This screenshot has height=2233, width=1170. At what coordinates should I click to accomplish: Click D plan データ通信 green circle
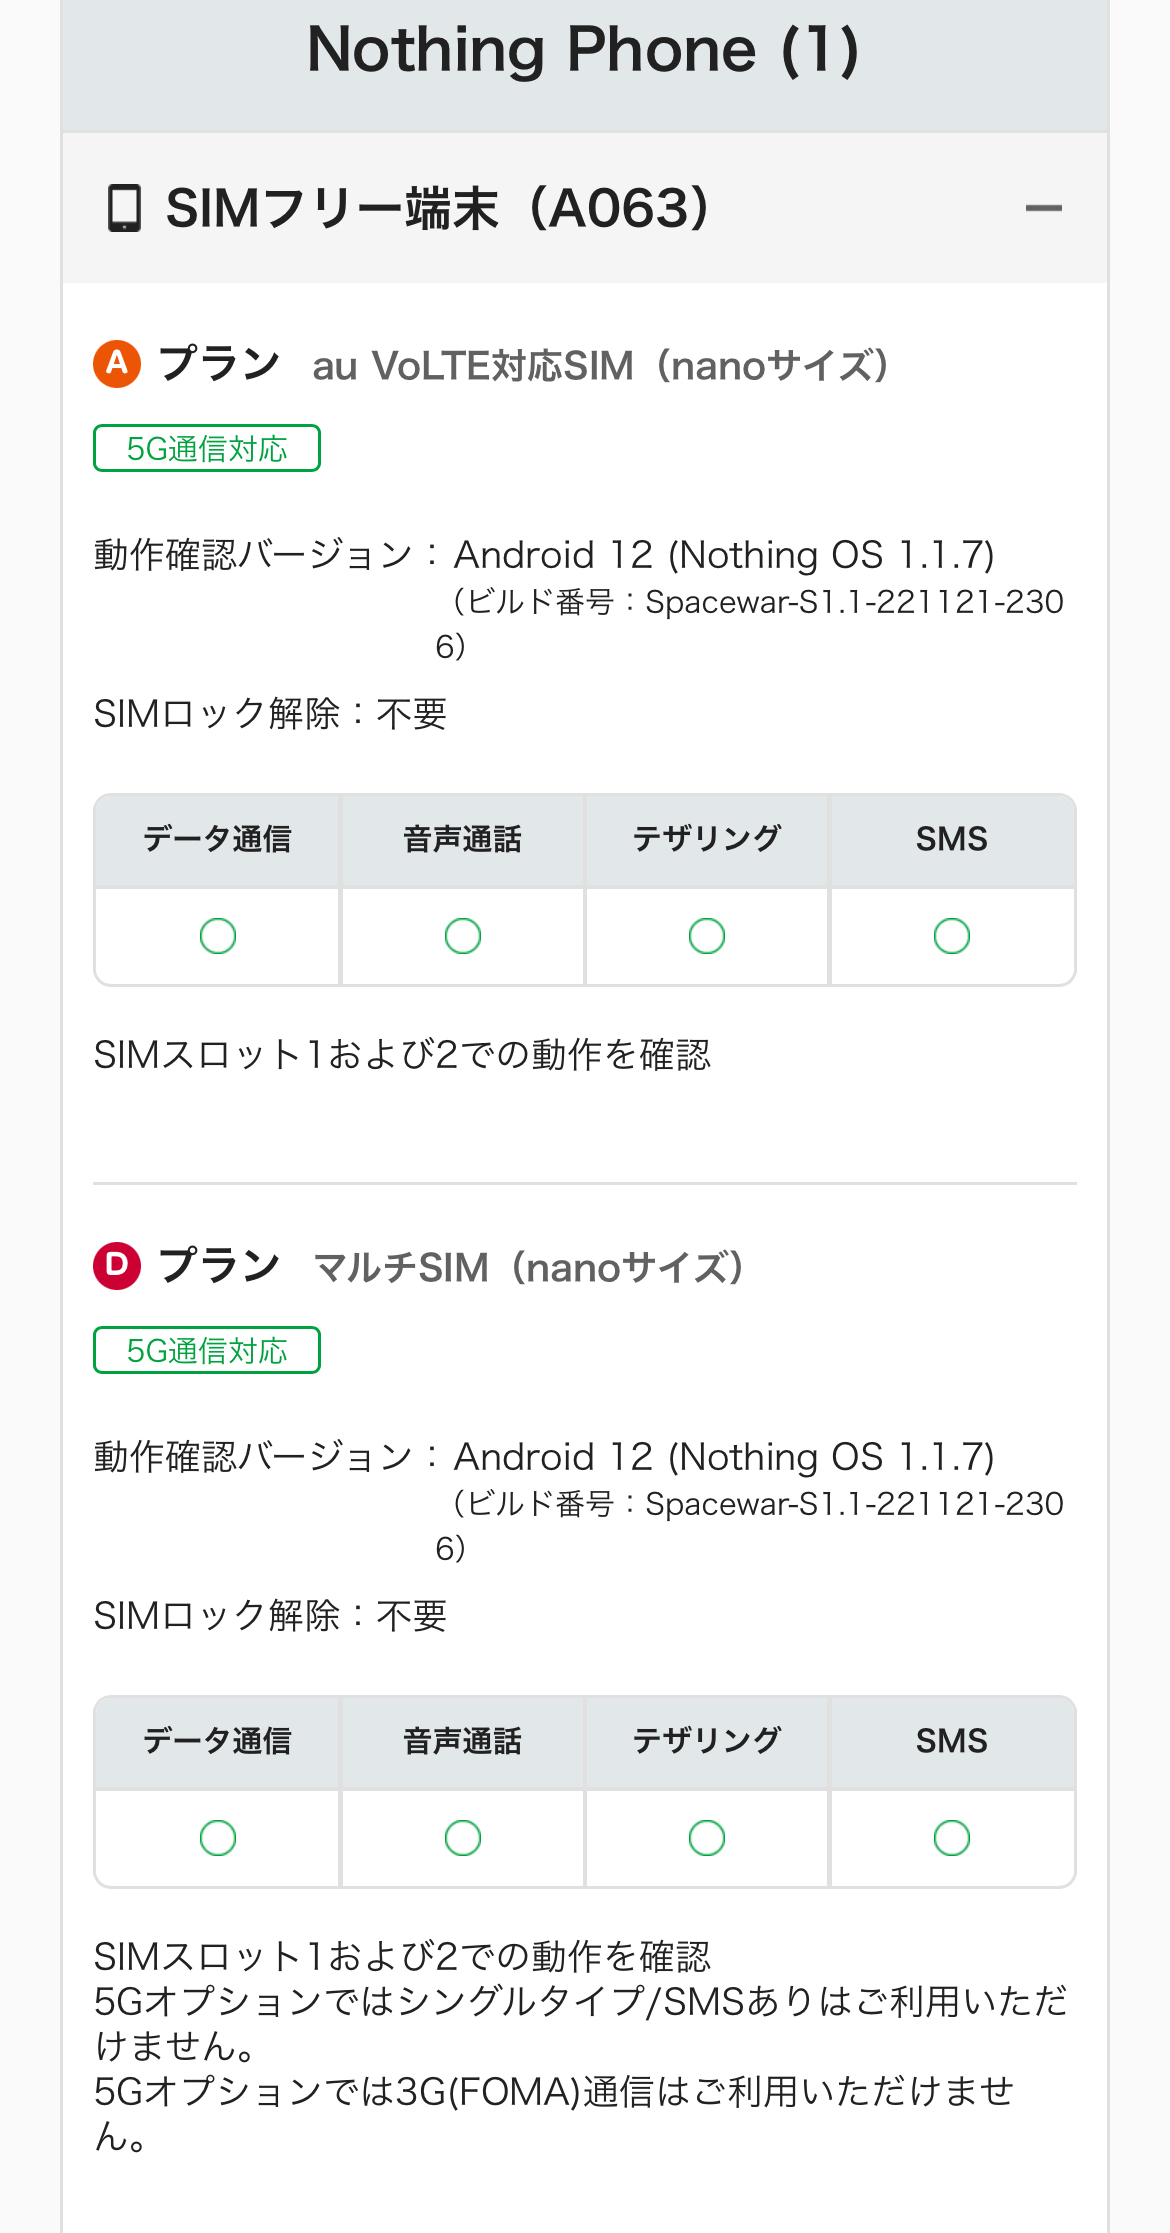pyautogui.click(x=218, y=1838)
